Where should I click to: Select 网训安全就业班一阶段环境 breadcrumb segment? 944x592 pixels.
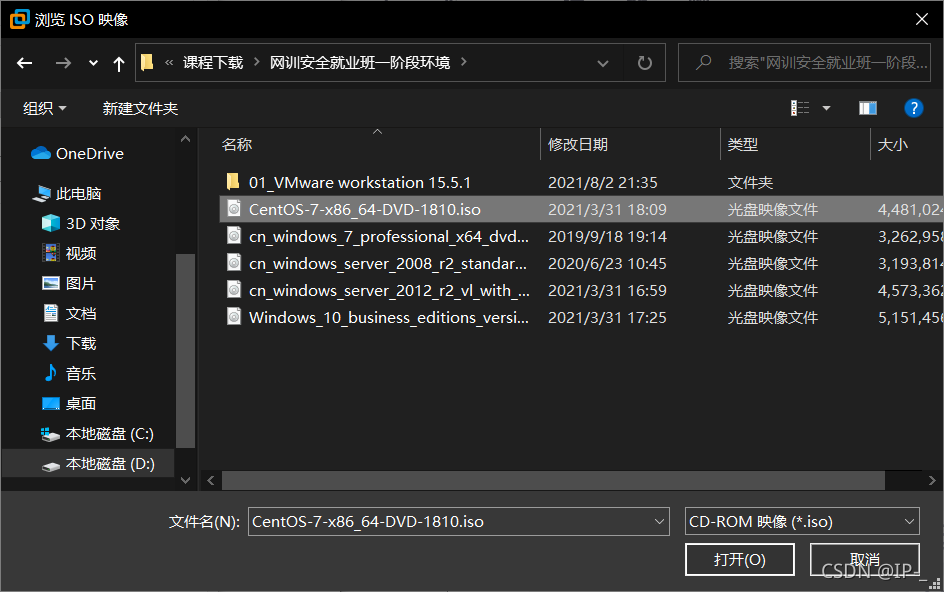360,63
